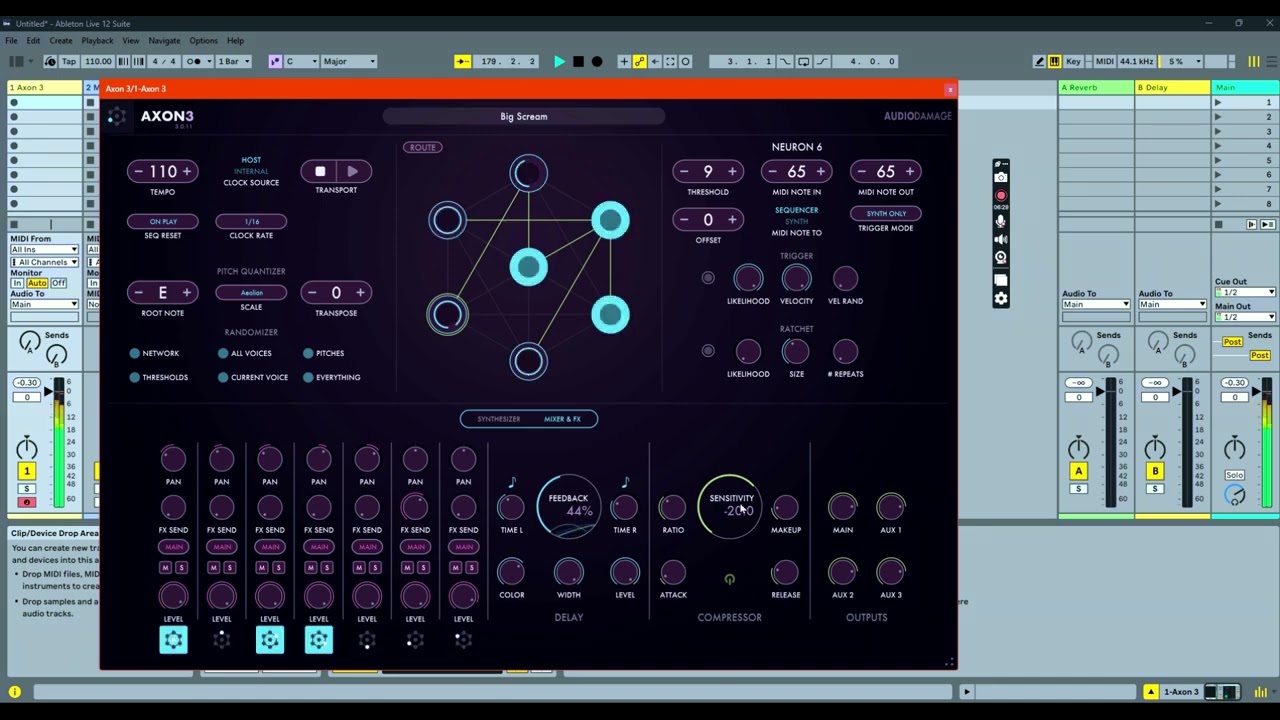Solo the A Reverb return track
This screenshot has width=1280, height=720.
1078,489
